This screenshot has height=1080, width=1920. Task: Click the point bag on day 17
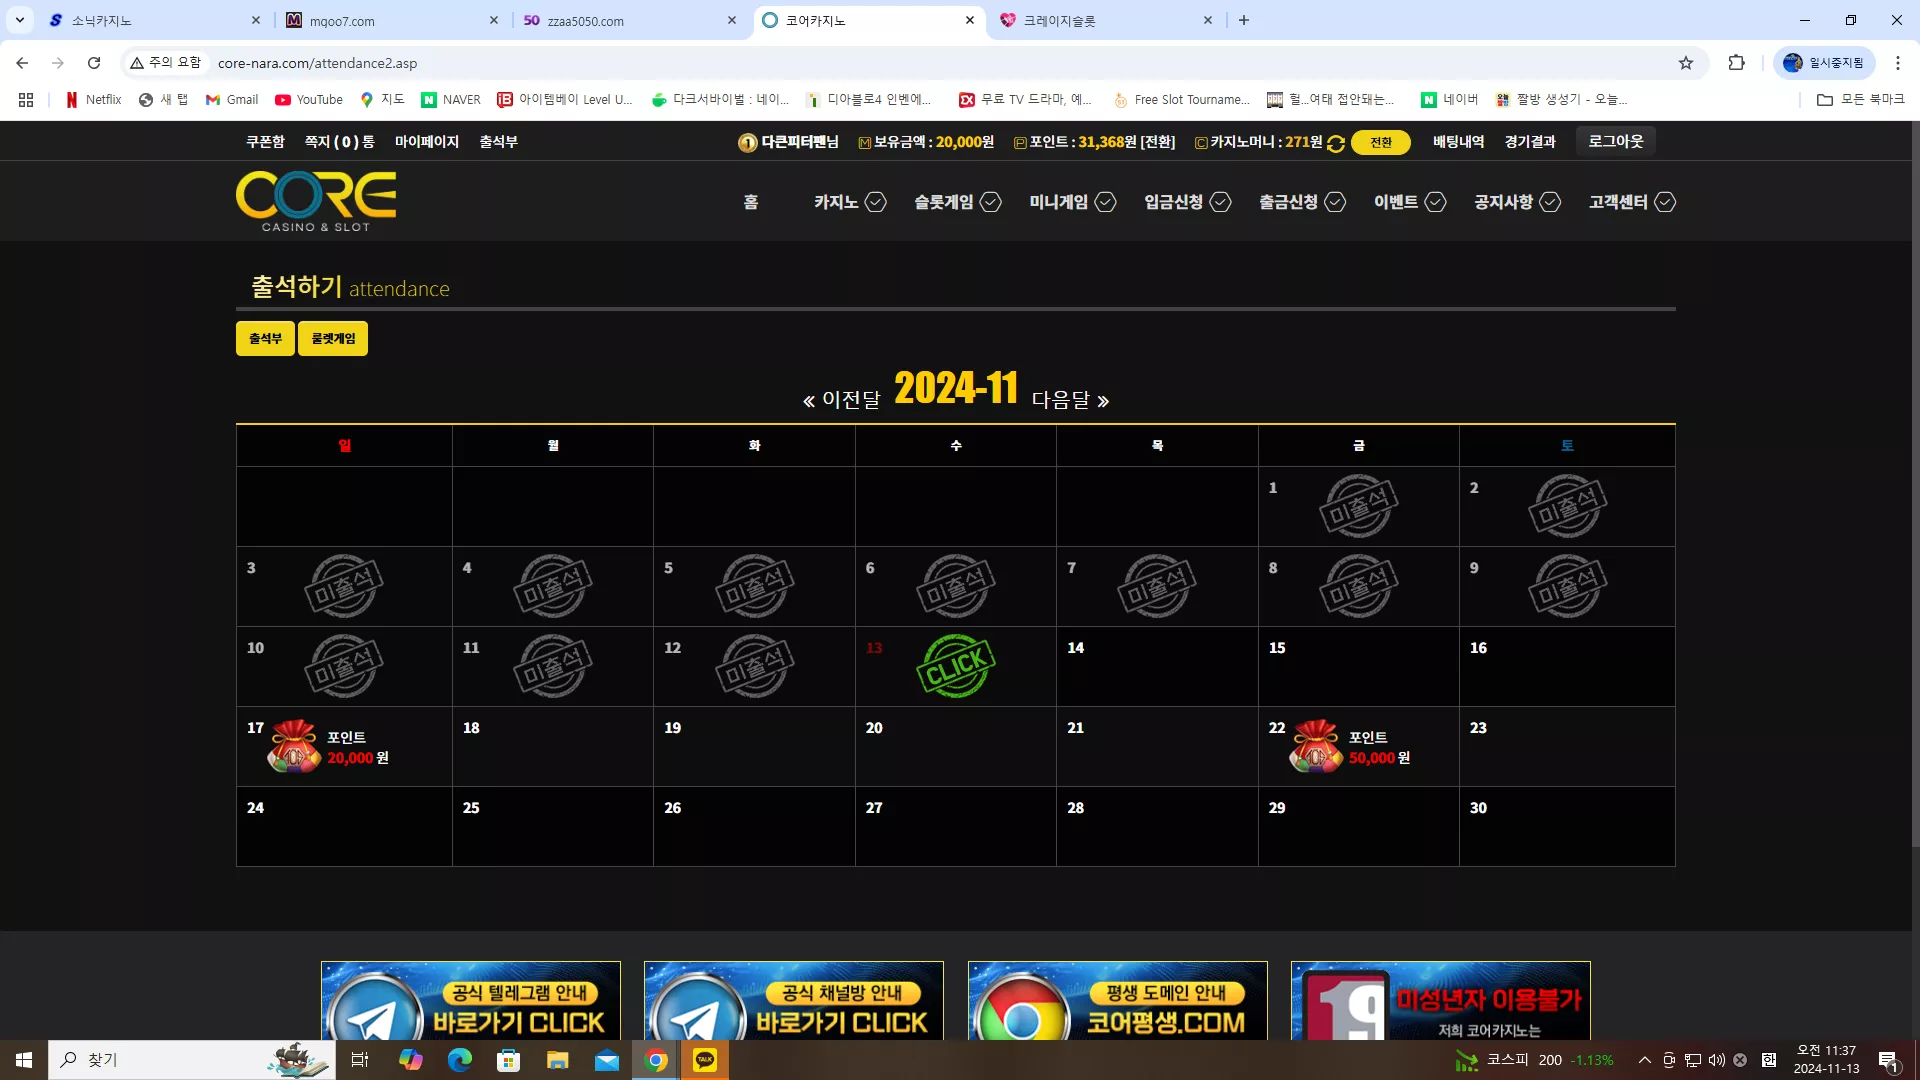(294, 747)
